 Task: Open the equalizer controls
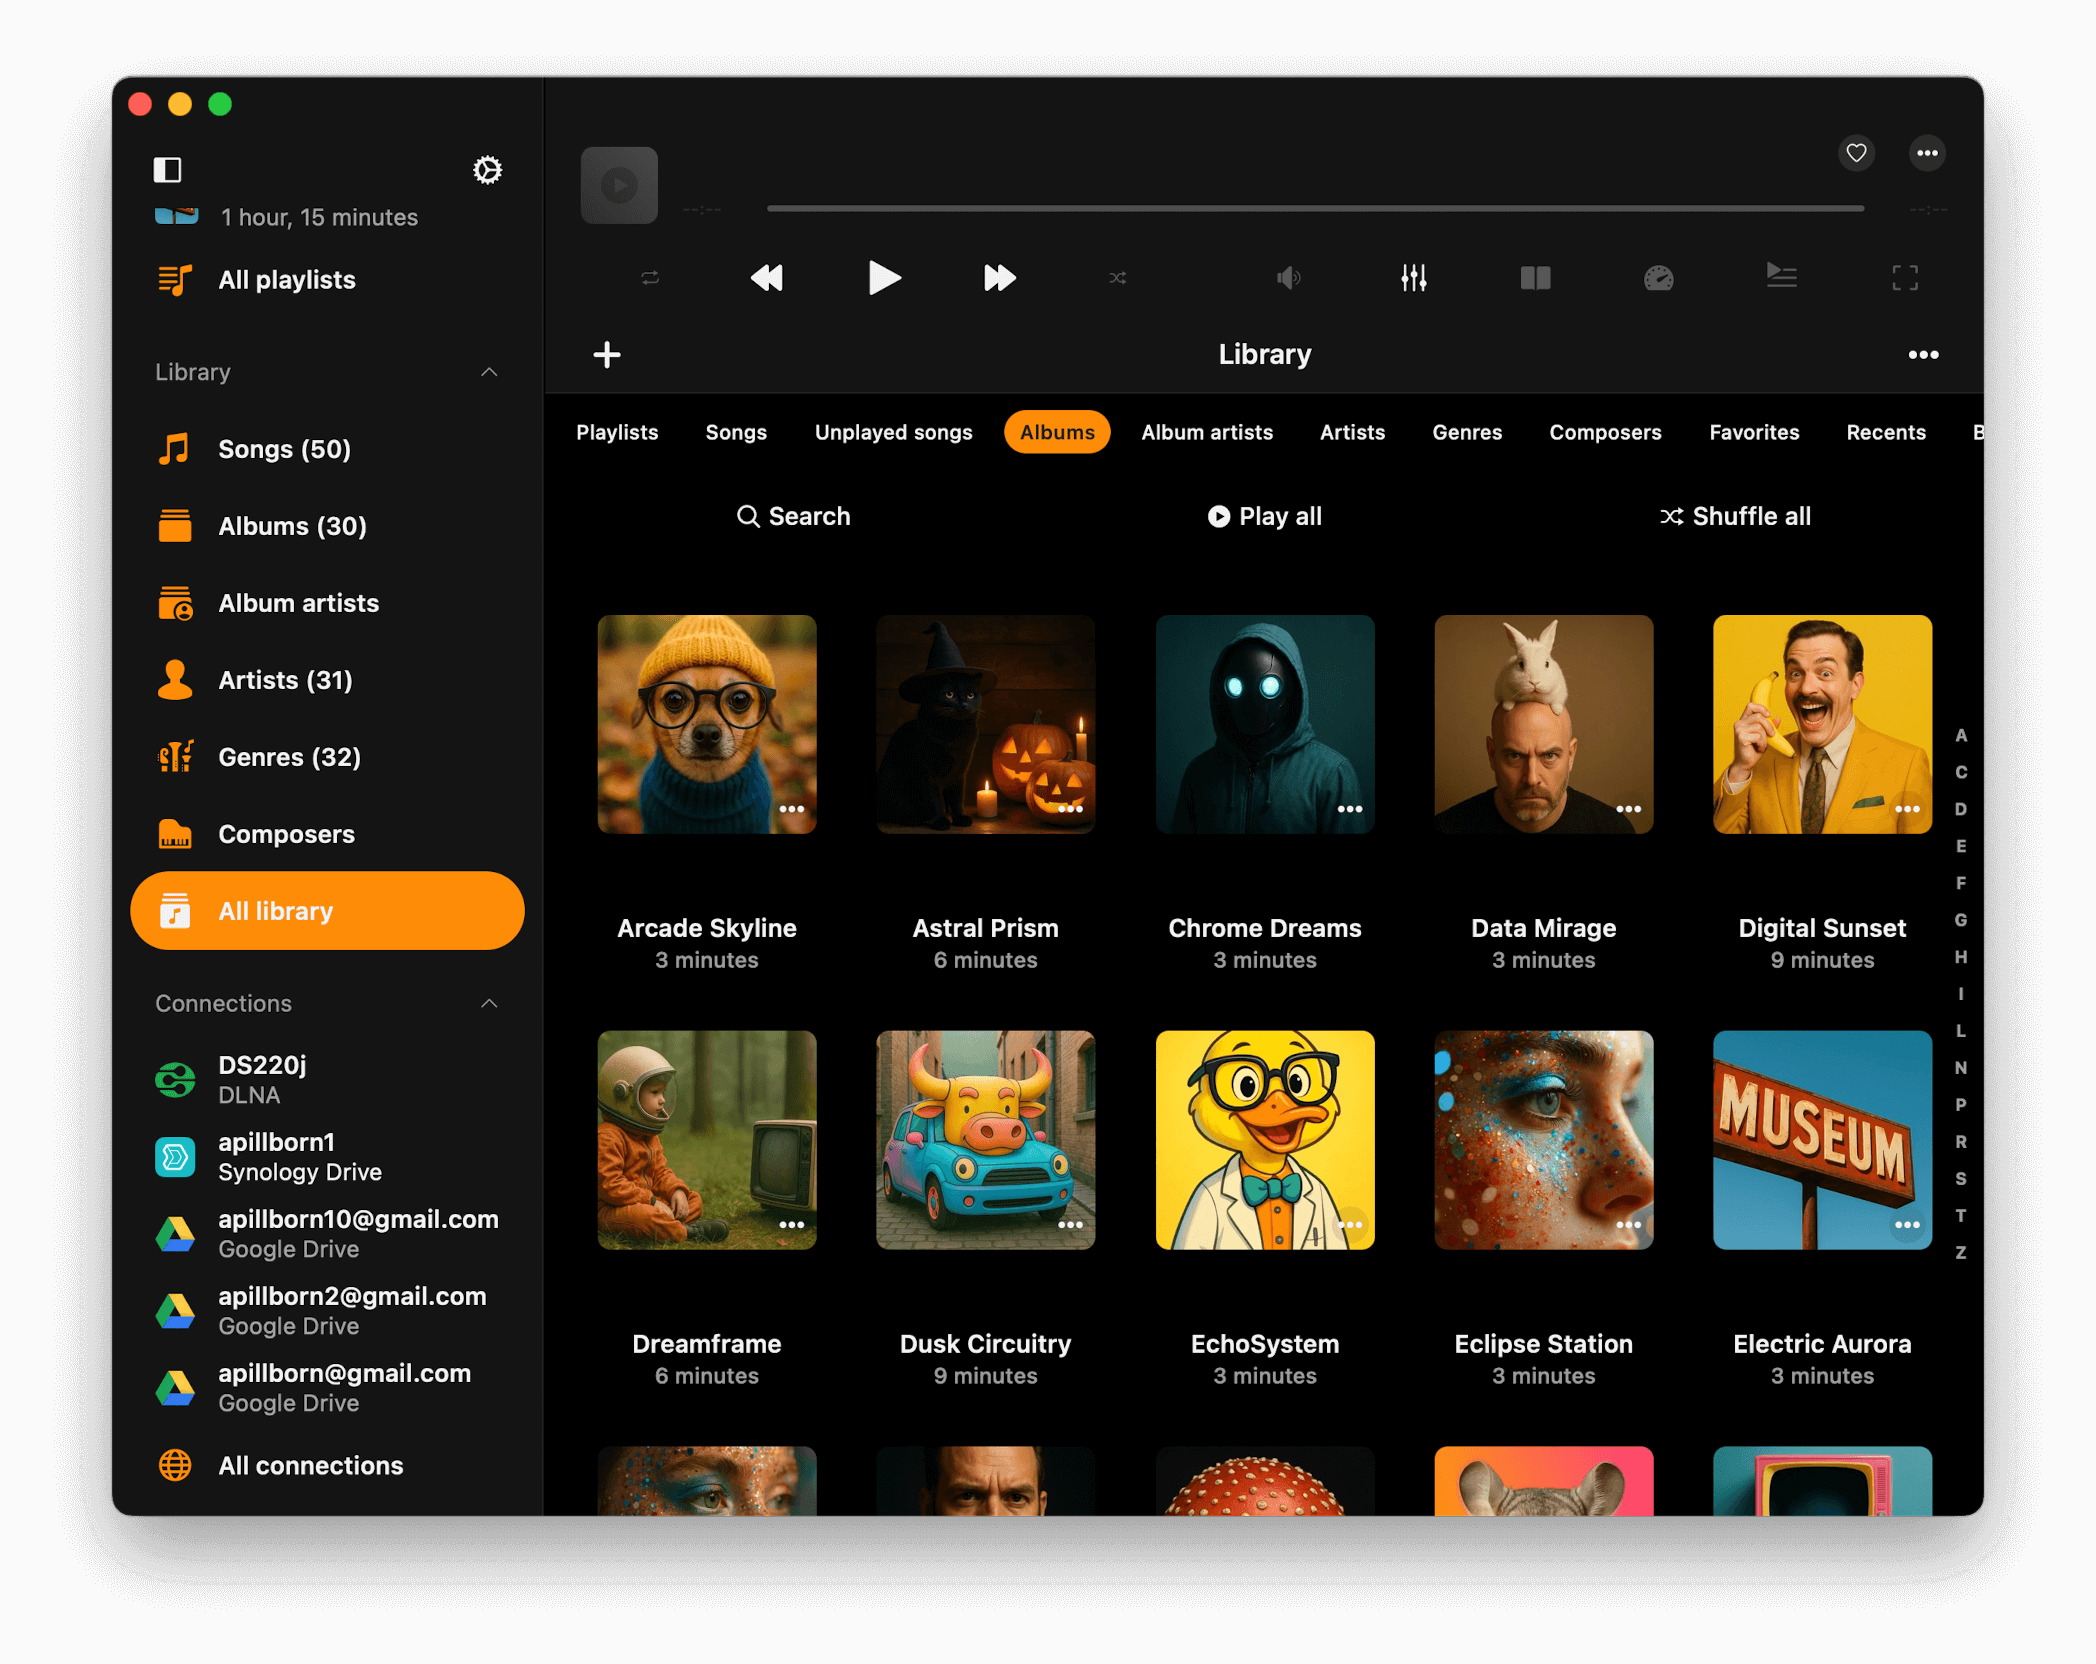click(x=1414, y=278)
